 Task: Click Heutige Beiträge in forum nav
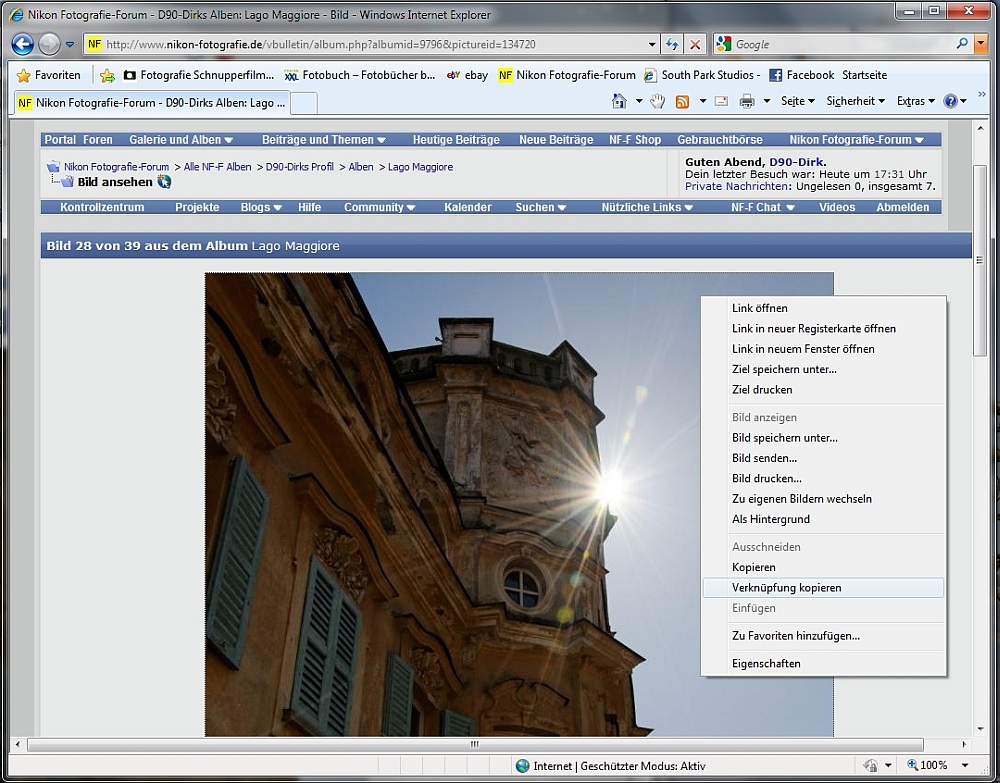point(456,140)
